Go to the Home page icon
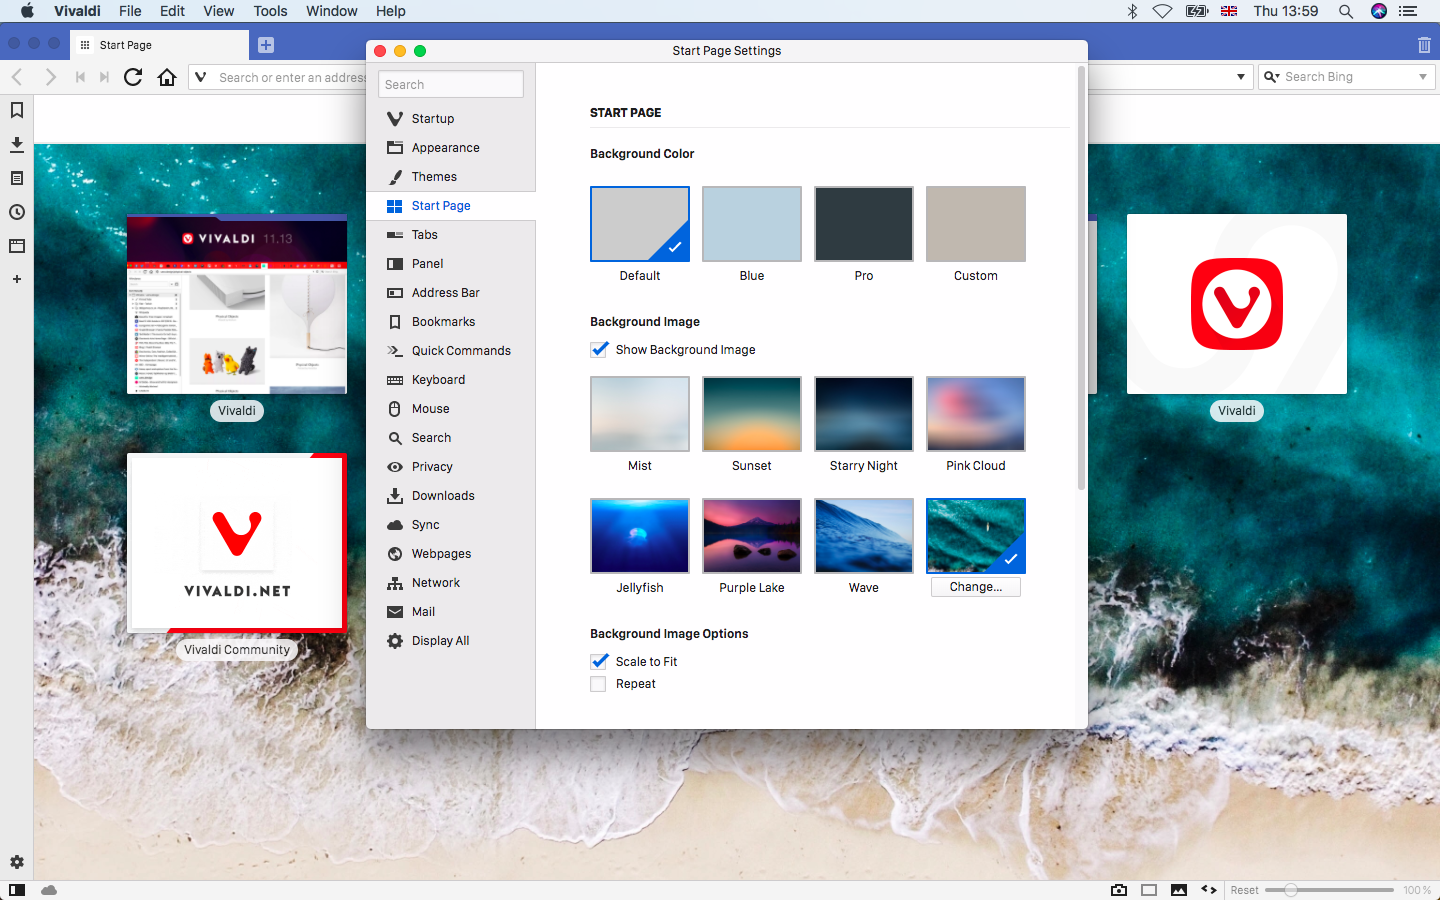 167,77
